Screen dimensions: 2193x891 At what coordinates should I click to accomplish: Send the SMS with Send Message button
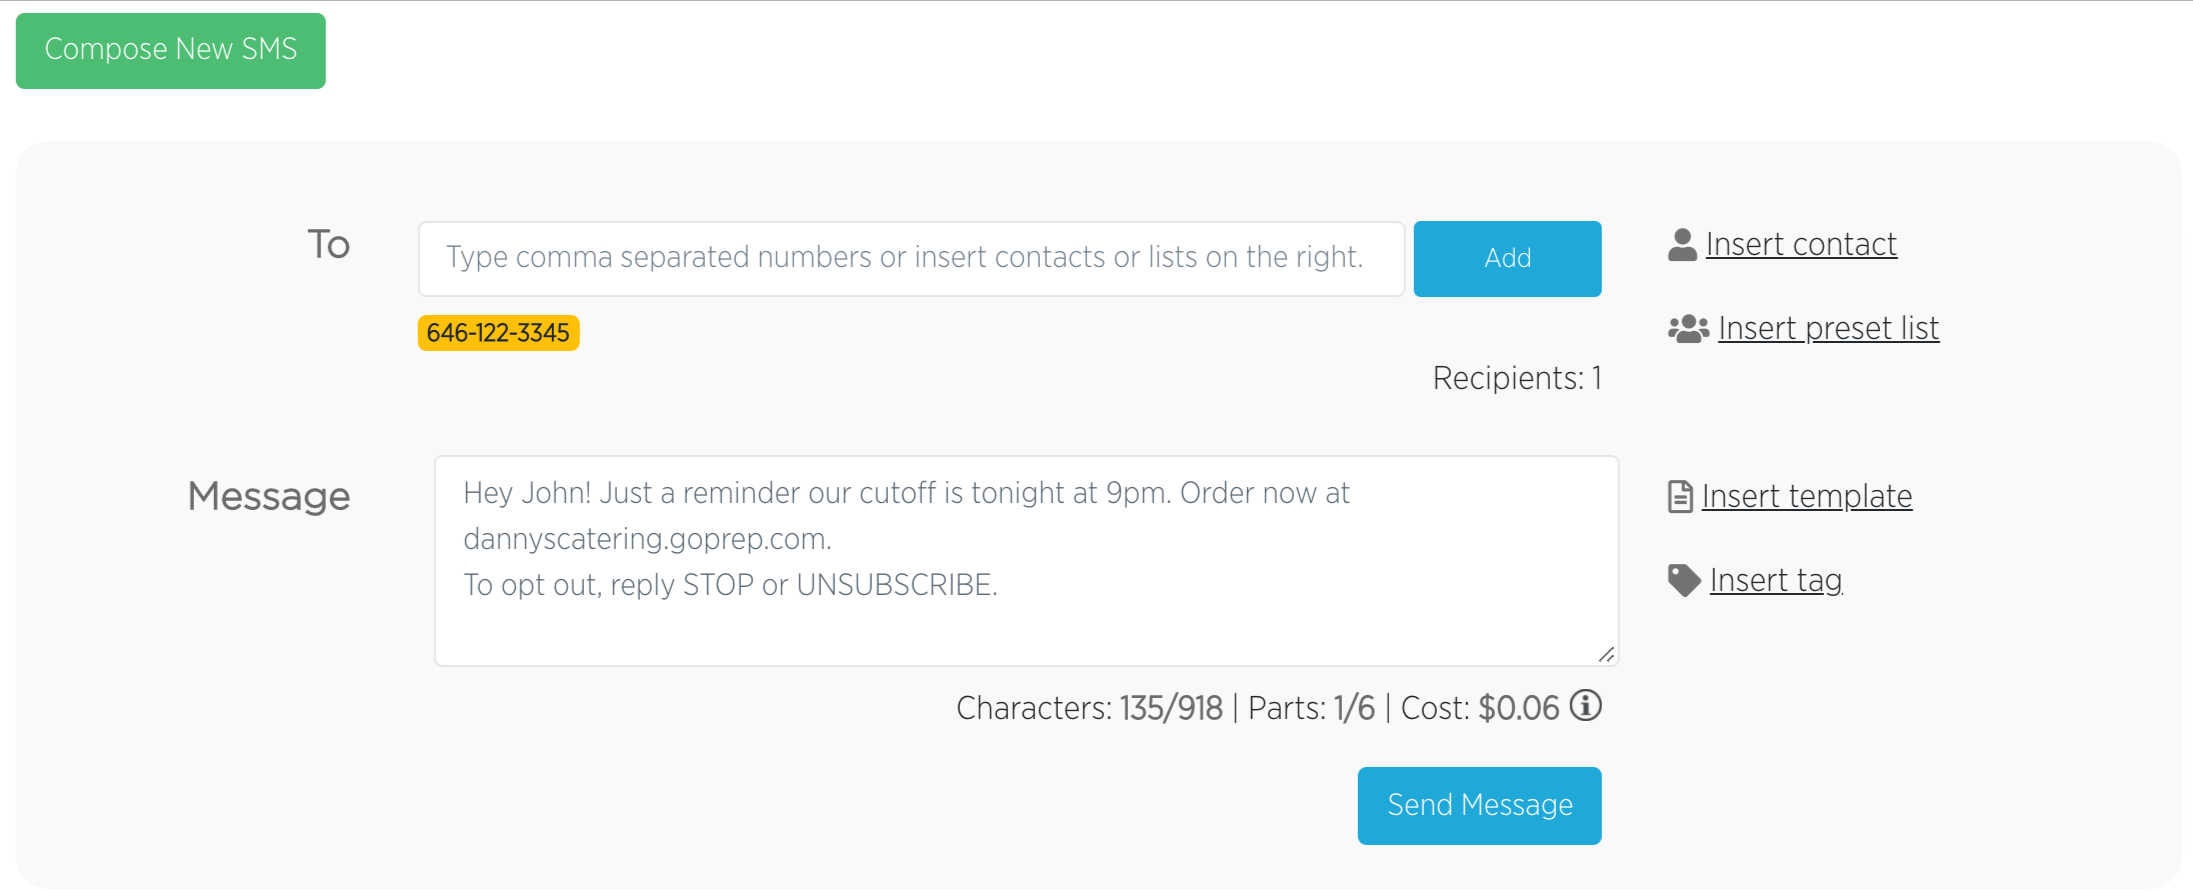pyautogui.click(x=1479, y=806)
